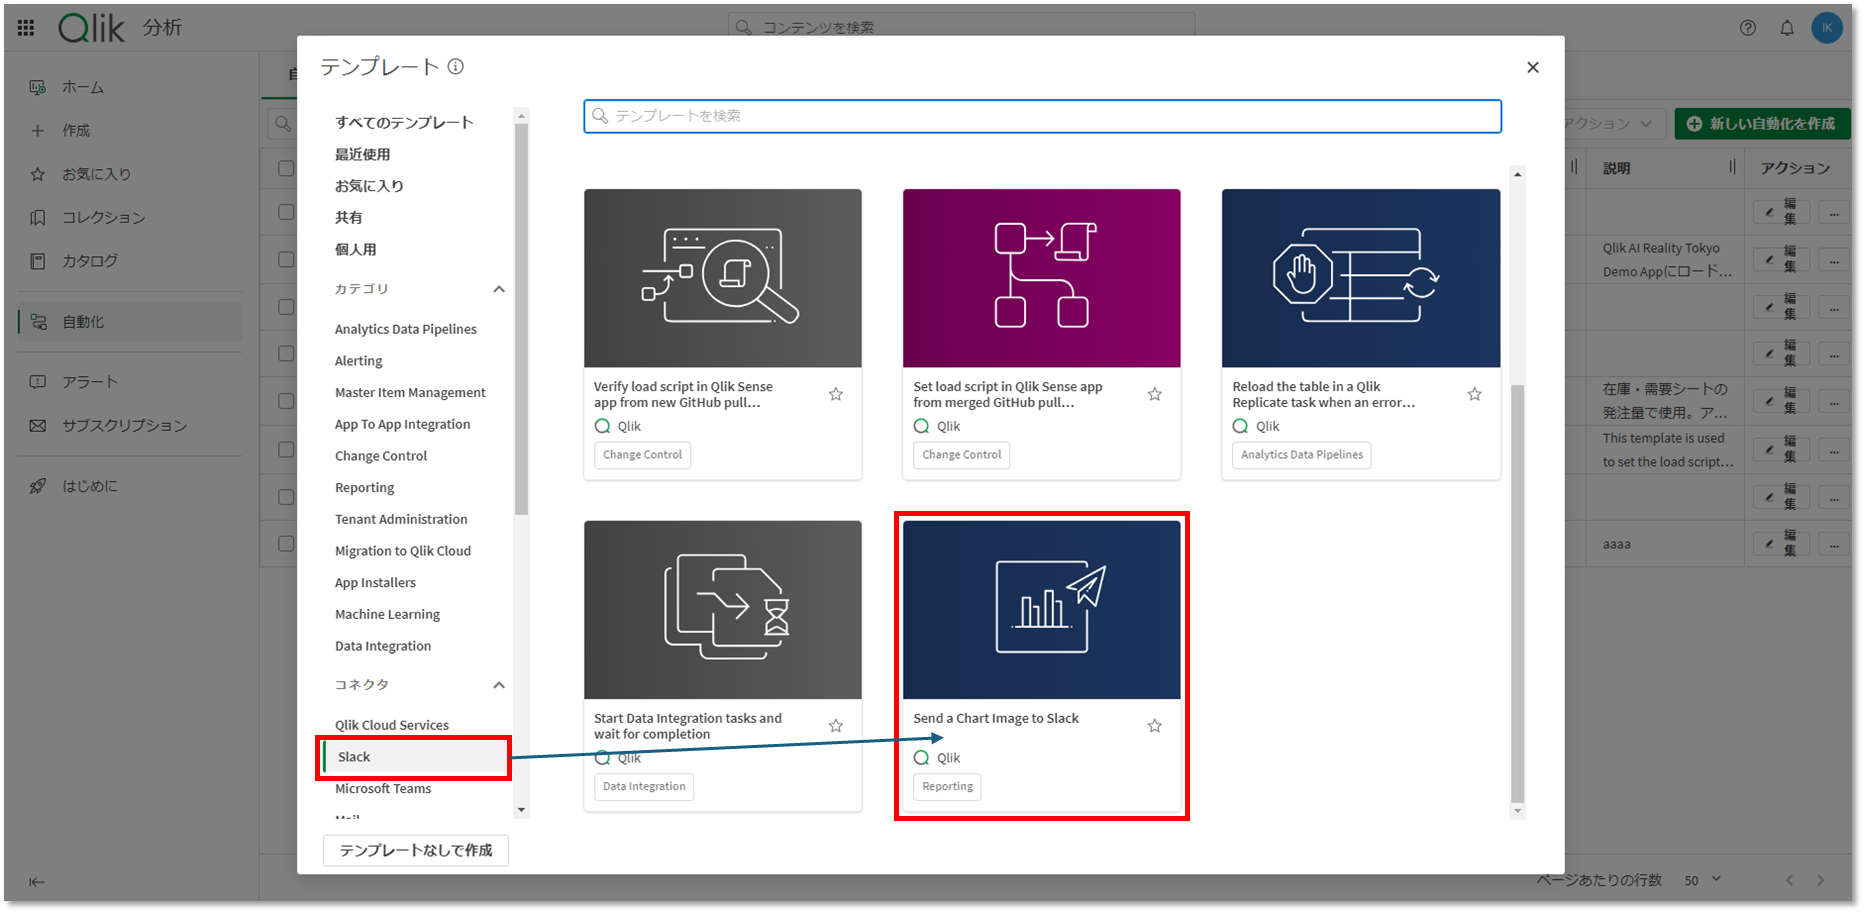
Task: Open 自動化 in the sidebar
Action: 130,322
